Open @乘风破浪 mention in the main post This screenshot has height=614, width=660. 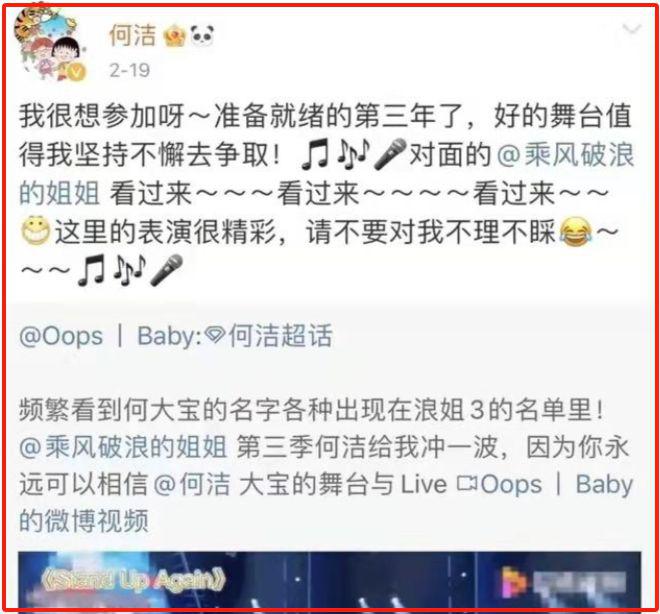tap(565, 155)
